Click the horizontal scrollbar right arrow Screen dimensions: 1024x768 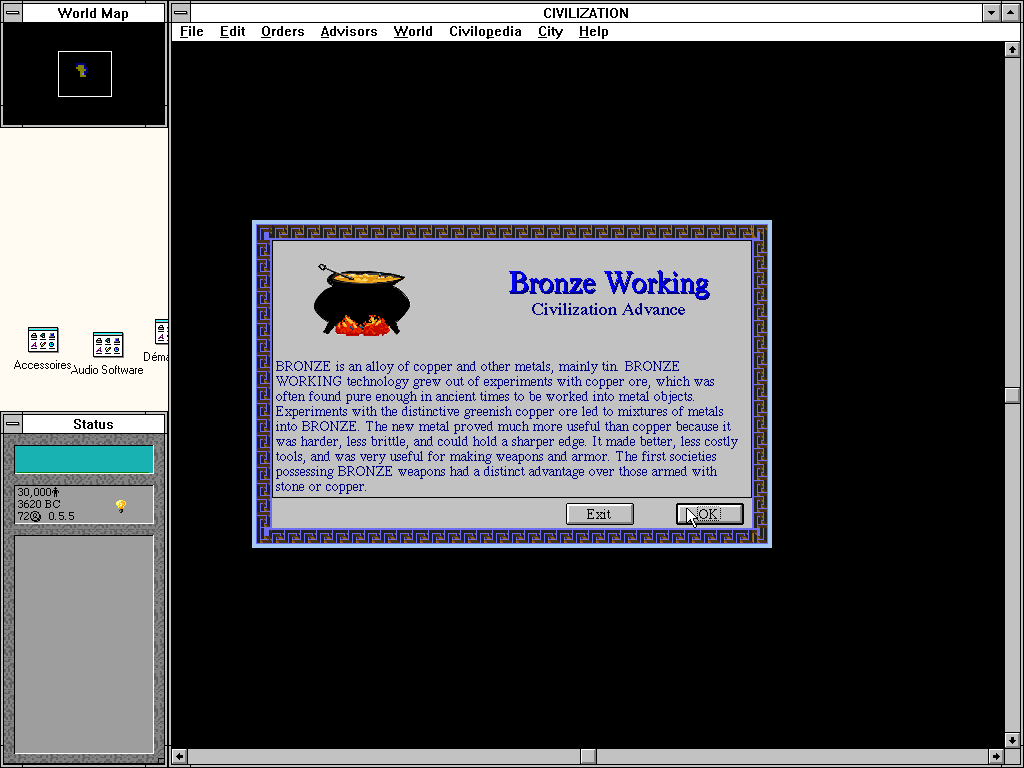[x=996, y=756]
